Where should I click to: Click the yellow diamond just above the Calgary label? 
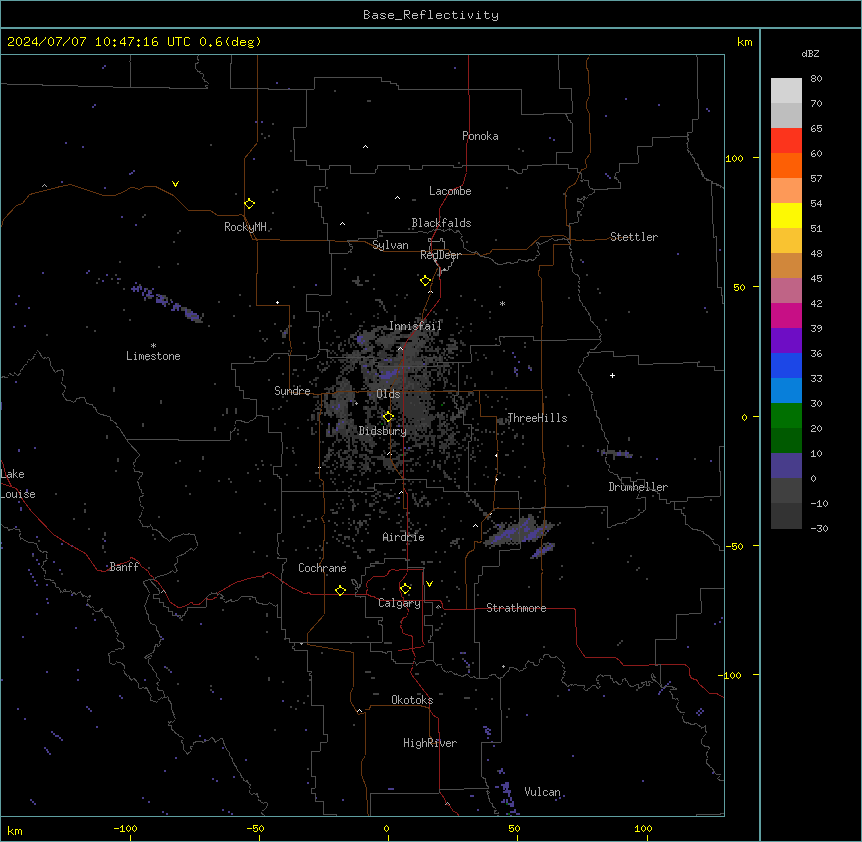coord(405,589)
